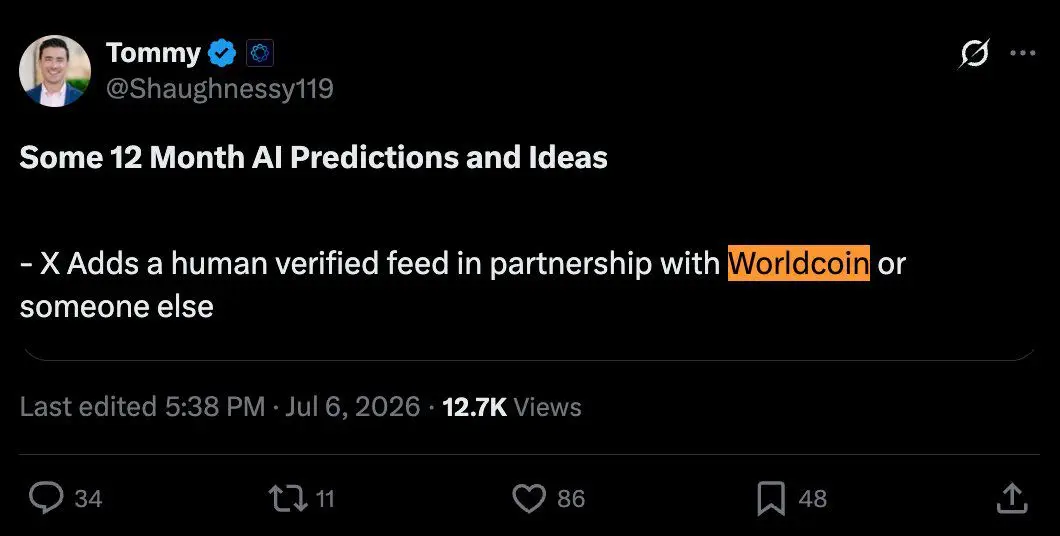Image resolution: width=1060 pixels, height=536 pixels.
Task: Click the reply speech bubble icon
Action: pos(47,499)
